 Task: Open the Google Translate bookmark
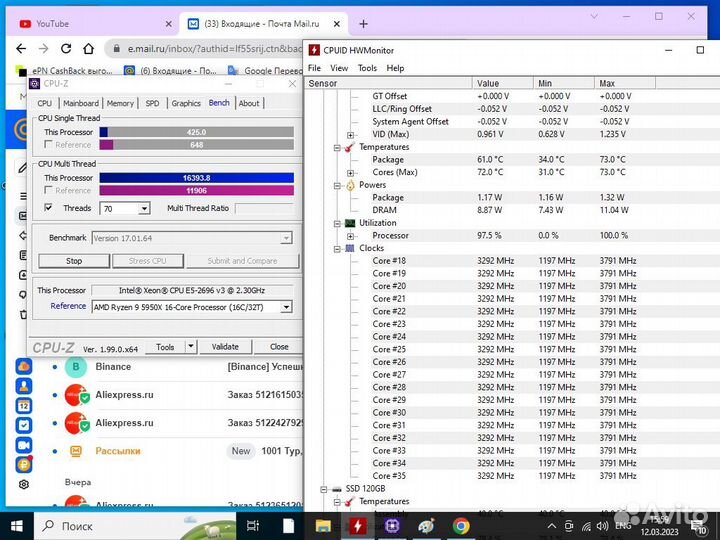265,71
